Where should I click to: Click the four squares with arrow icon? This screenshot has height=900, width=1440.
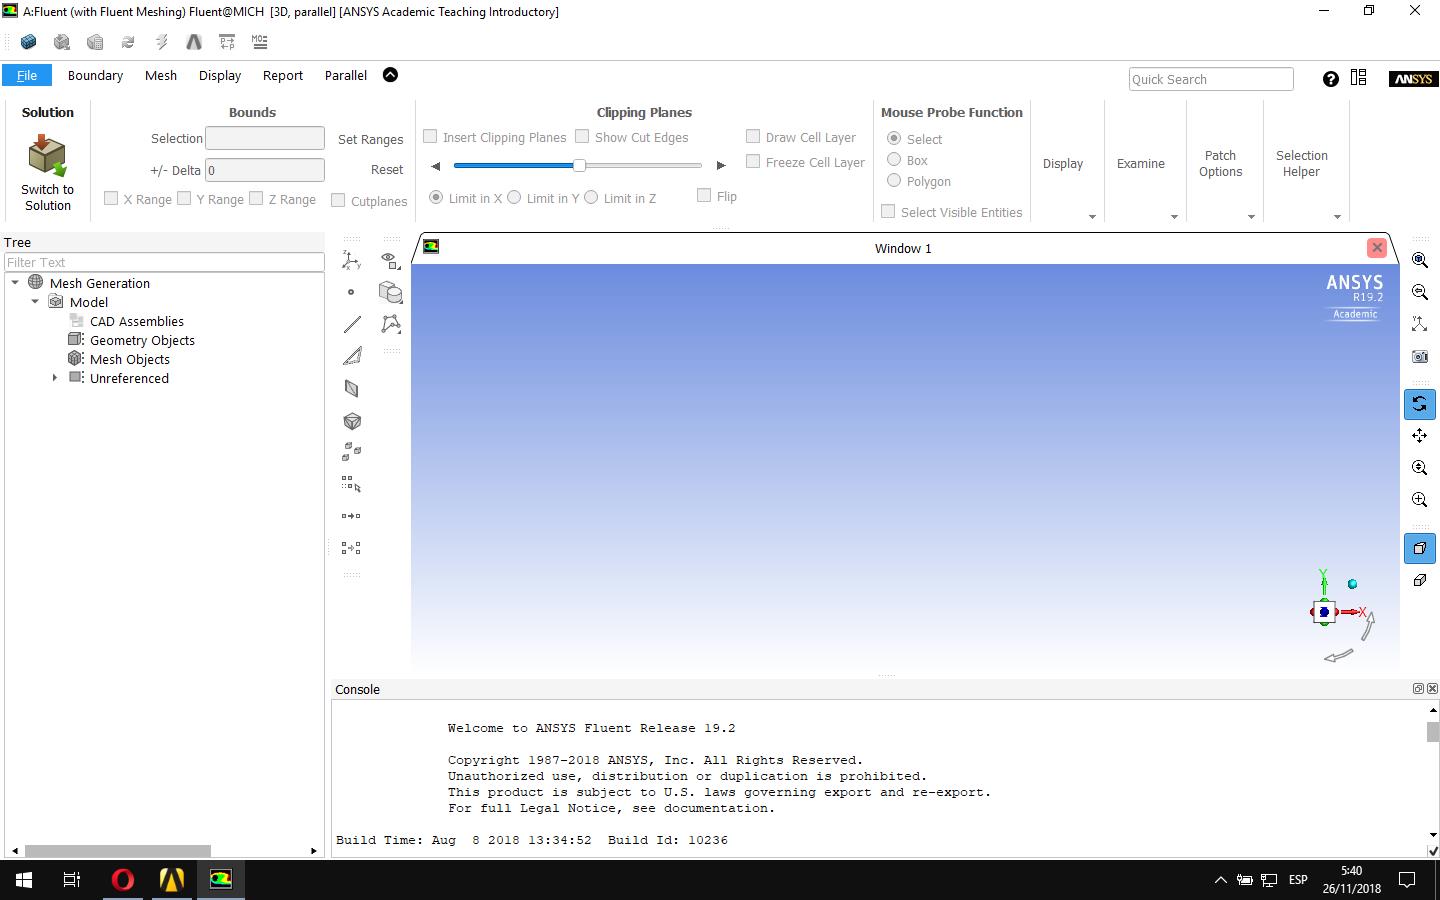[x=351, y=548]
